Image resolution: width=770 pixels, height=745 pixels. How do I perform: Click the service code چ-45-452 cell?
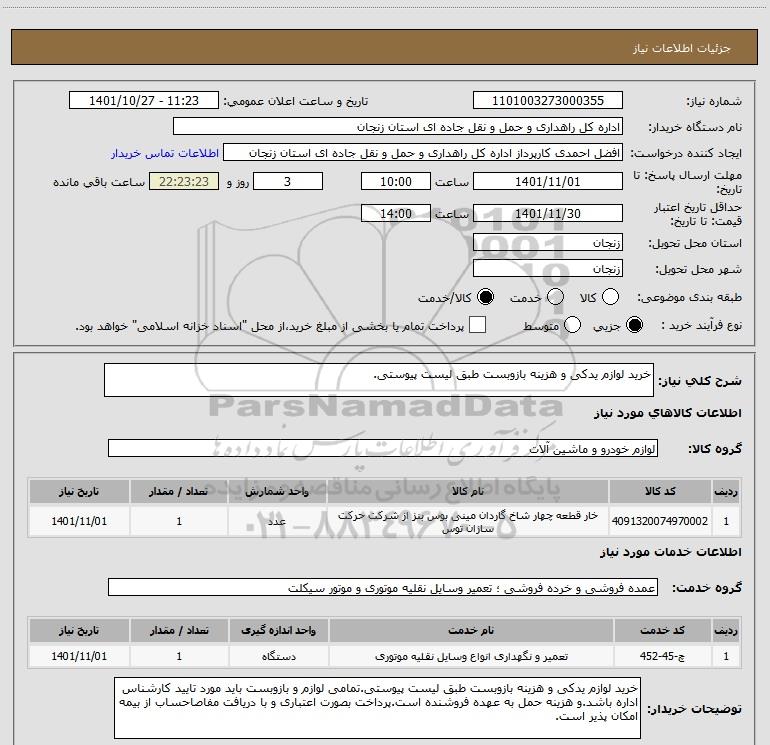[x=662, y=656]
